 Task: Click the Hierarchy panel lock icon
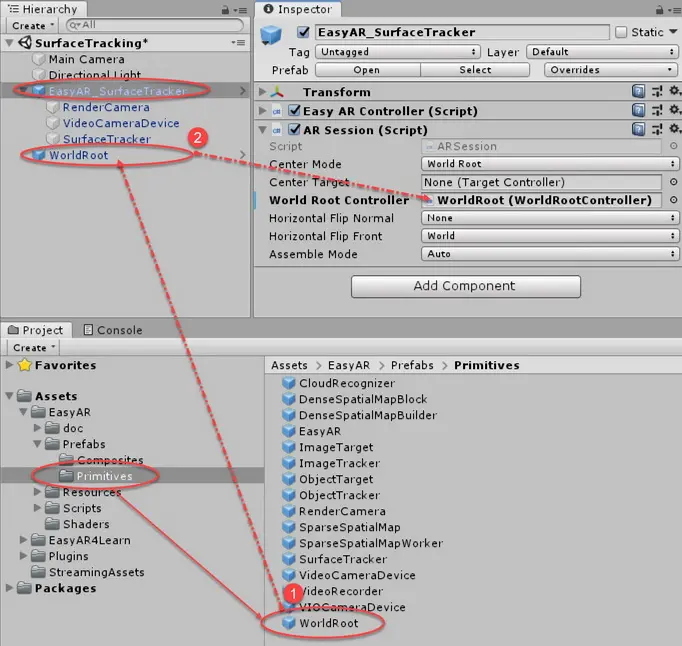pos(225,10)
